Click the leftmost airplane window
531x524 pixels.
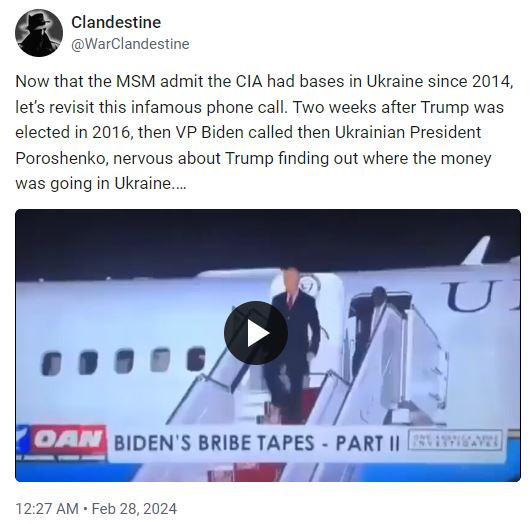[51, 364]
